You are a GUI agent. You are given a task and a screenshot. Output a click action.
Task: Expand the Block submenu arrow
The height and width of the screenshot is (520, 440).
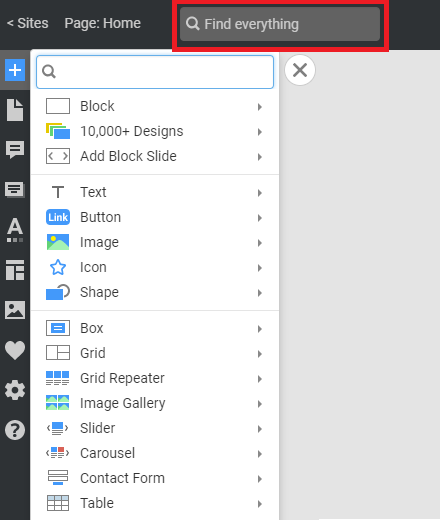[x=260, y=107]
